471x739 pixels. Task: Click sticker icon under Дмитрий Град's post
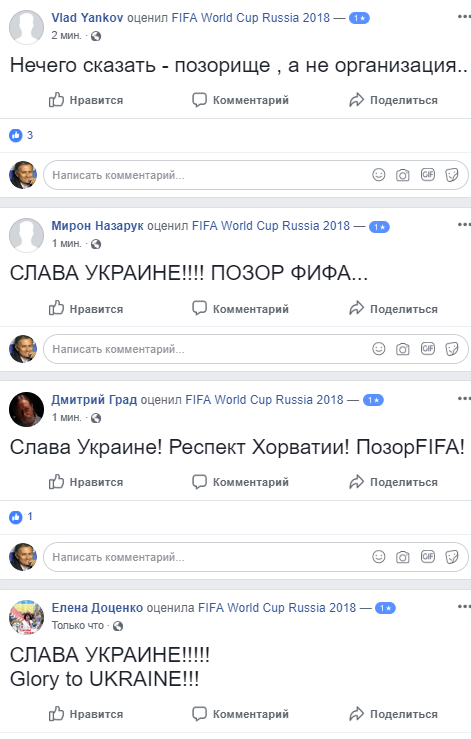point(452,557)
